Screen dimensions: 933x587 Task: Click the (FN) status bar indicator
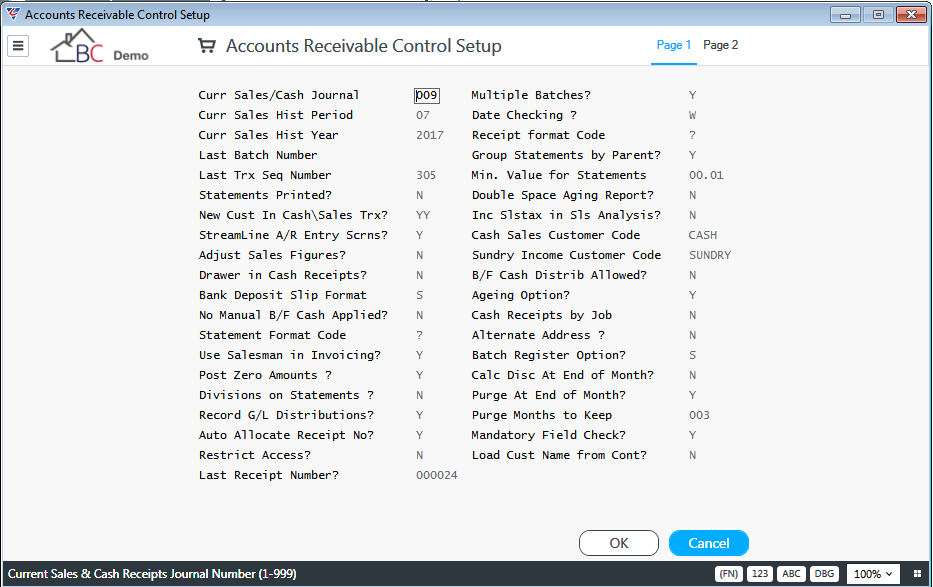(x=728, y=574)
